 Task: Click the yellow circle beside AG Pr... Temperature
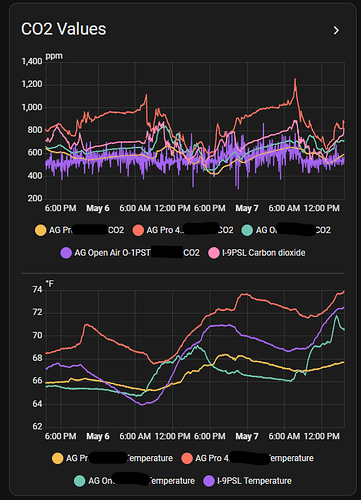[x=58, y=458]
